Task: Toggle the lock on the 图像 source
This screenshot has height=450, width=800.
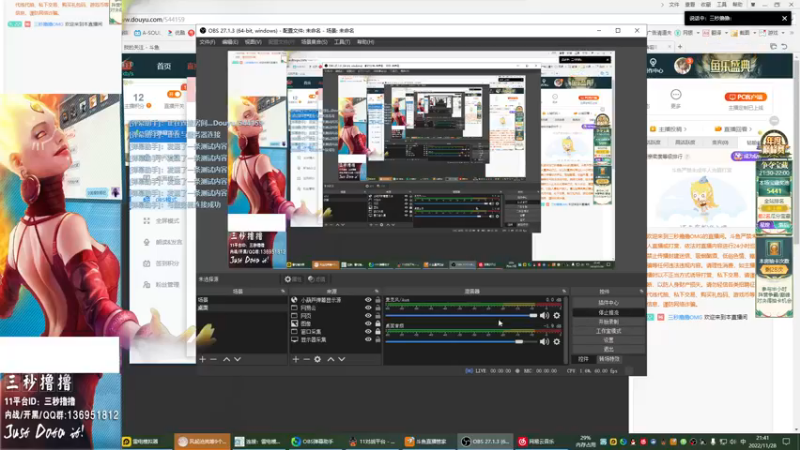Action: (378, 323)
